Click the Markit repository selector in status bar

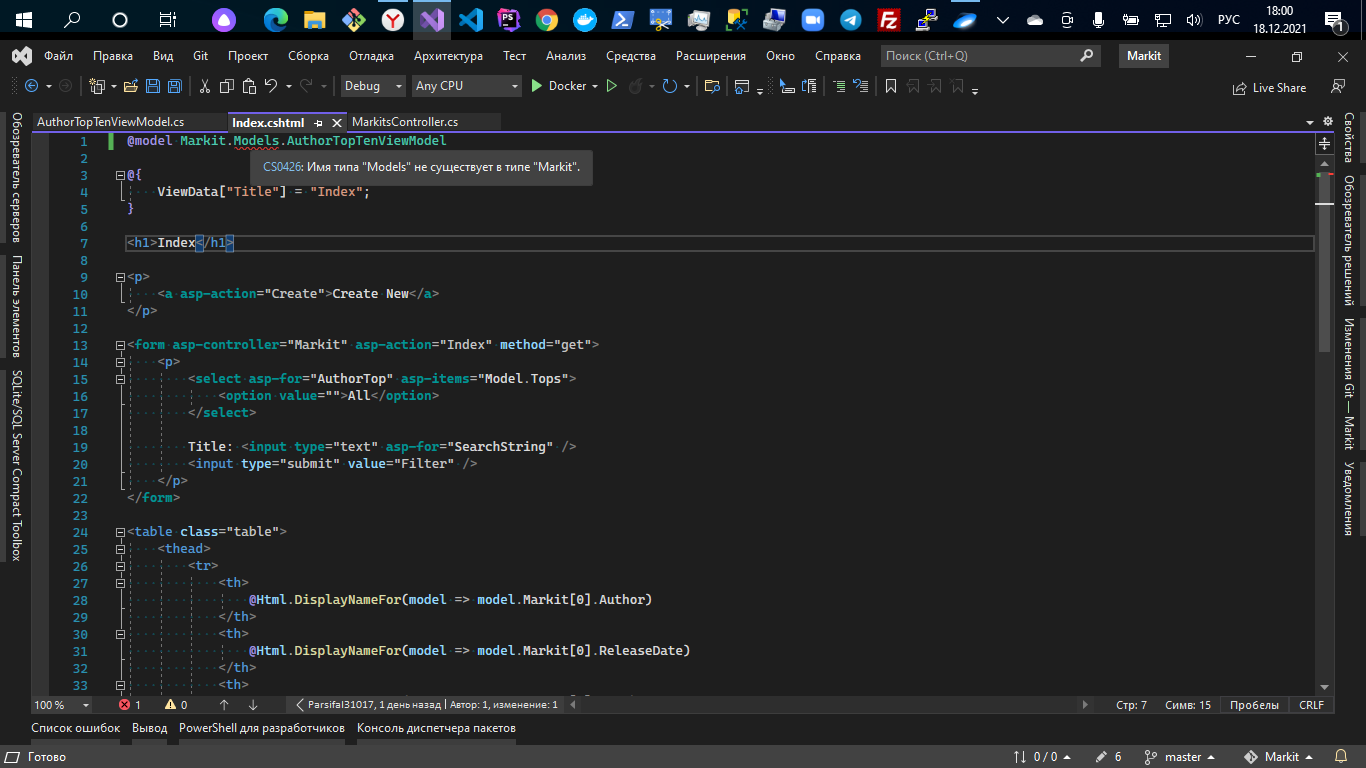click(1278, 757)
